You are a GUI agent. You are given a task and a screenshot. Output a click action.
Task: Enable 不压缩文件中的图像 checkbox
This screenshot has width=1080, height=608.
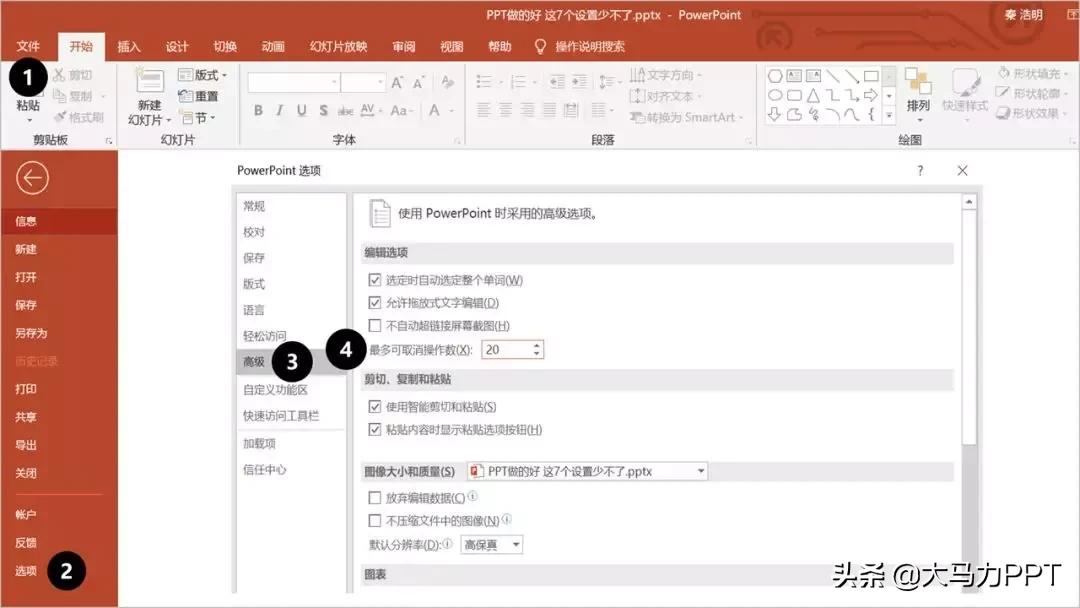point(375,520)
